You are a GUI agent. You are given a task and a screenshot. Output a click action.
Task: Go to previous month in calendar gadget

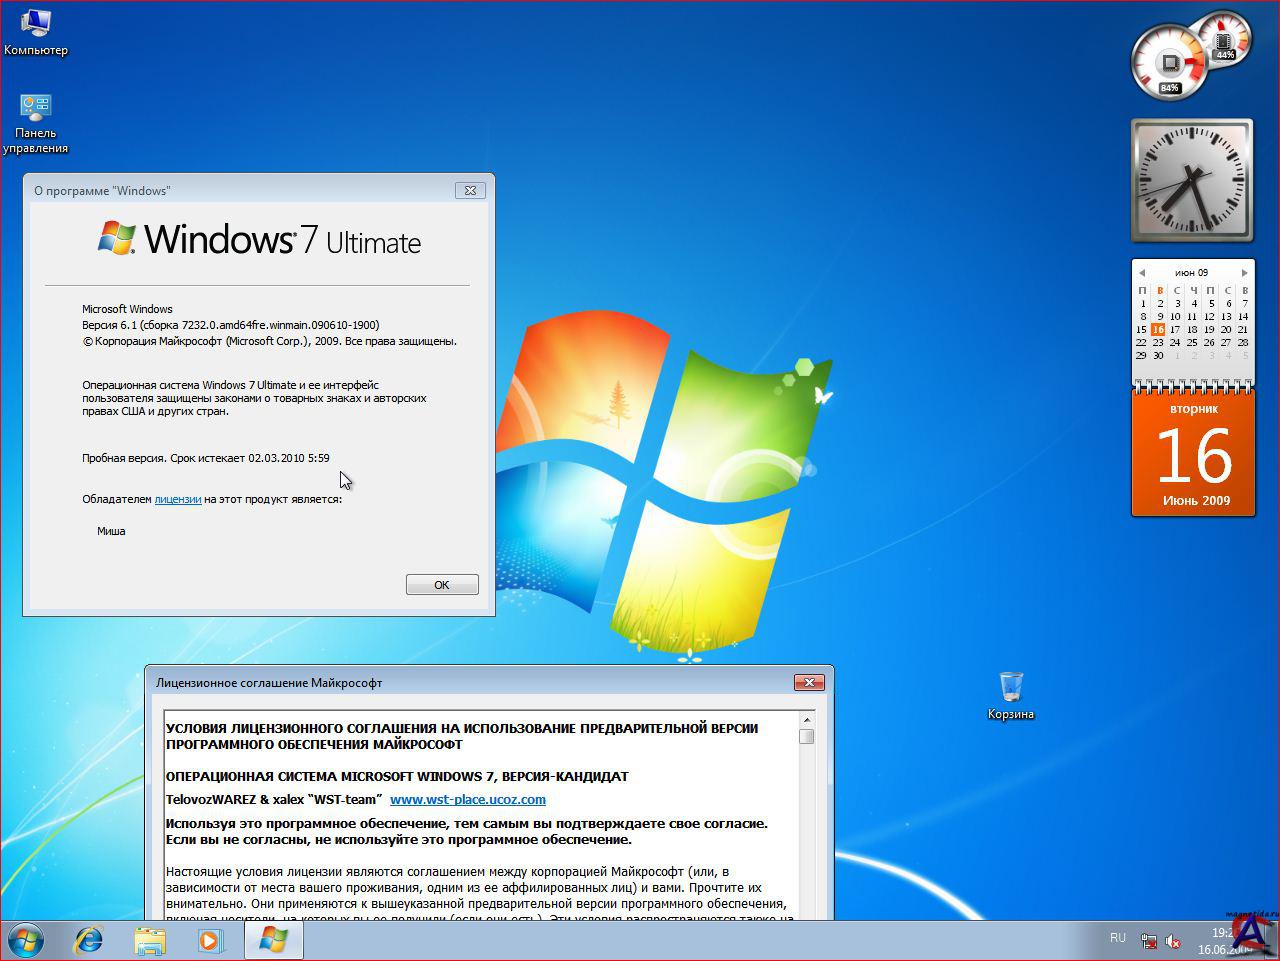tap(1142, 273)
